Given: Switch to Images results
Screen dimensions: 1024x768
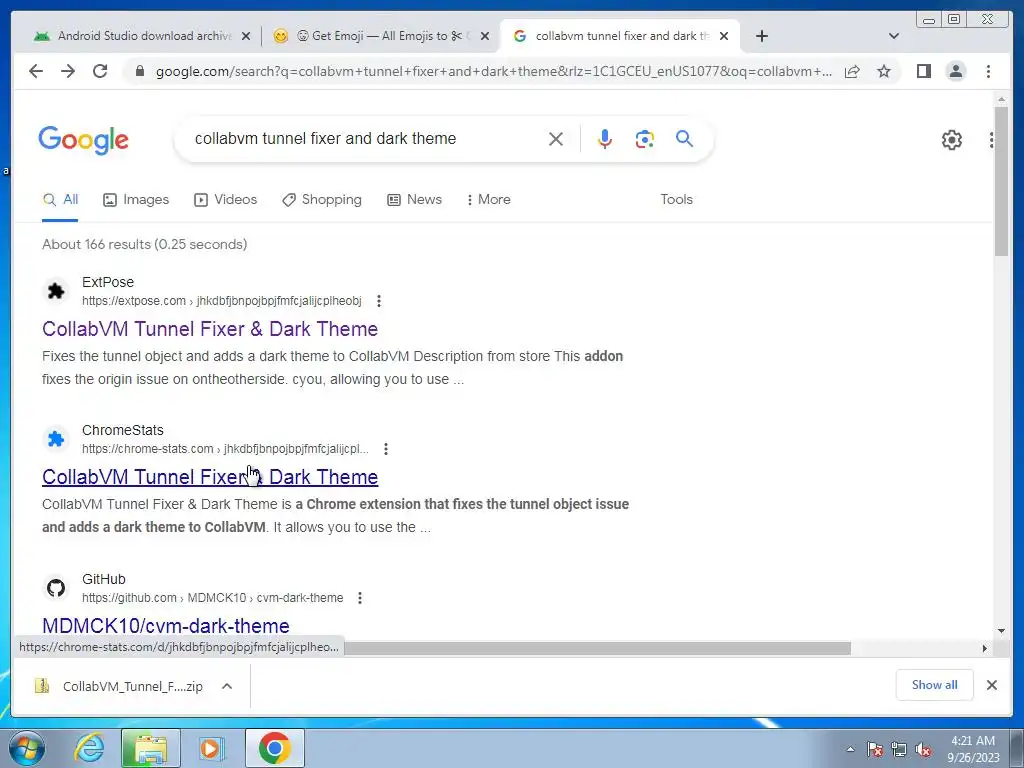Looking at the screenshot, I should click(x=136, y=200).
